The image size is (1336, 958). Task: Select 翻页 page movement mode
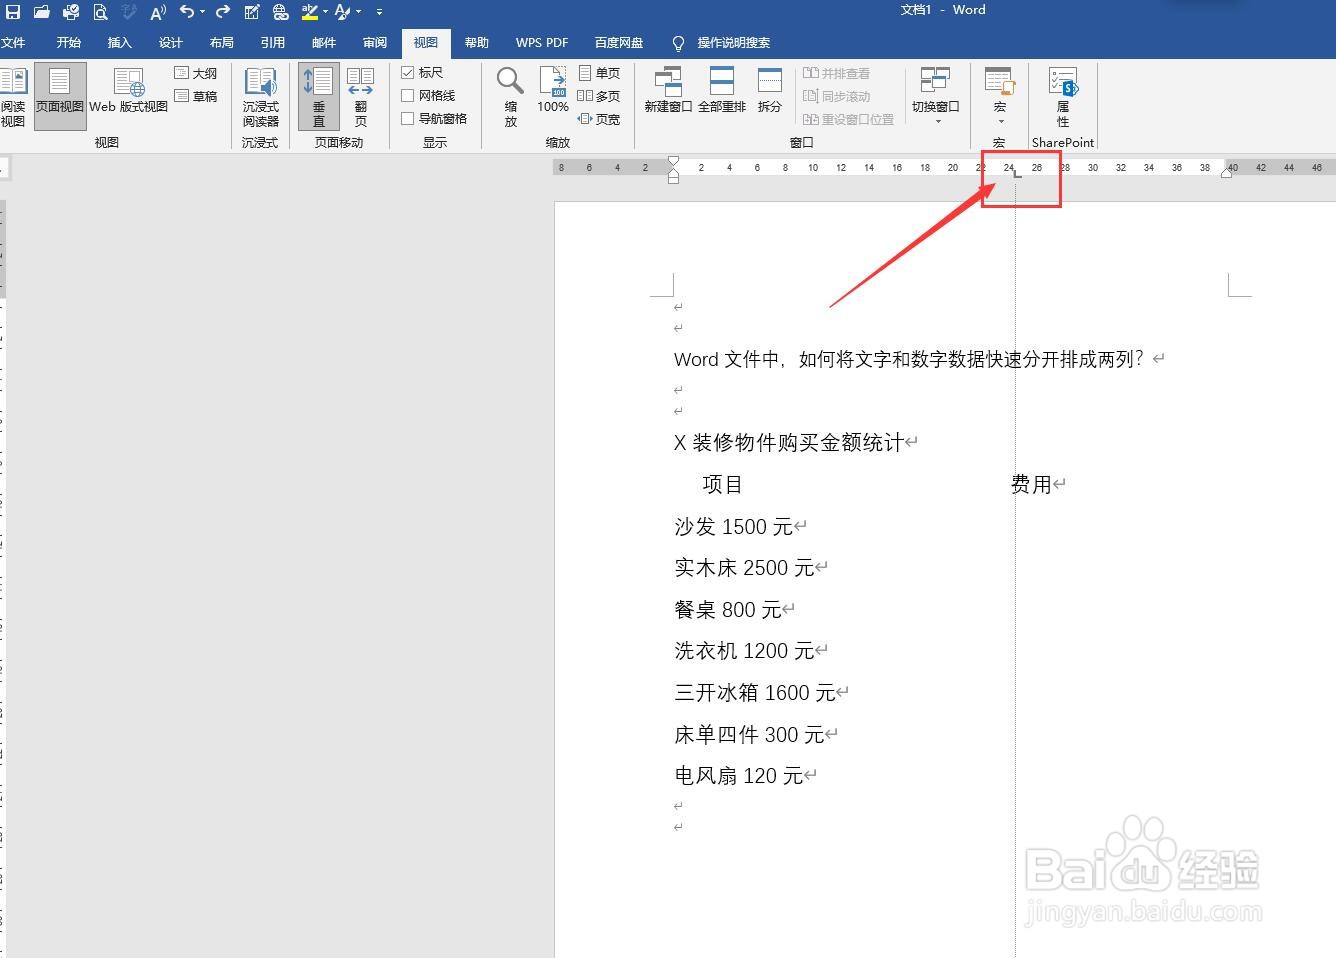tap(361, 95)
